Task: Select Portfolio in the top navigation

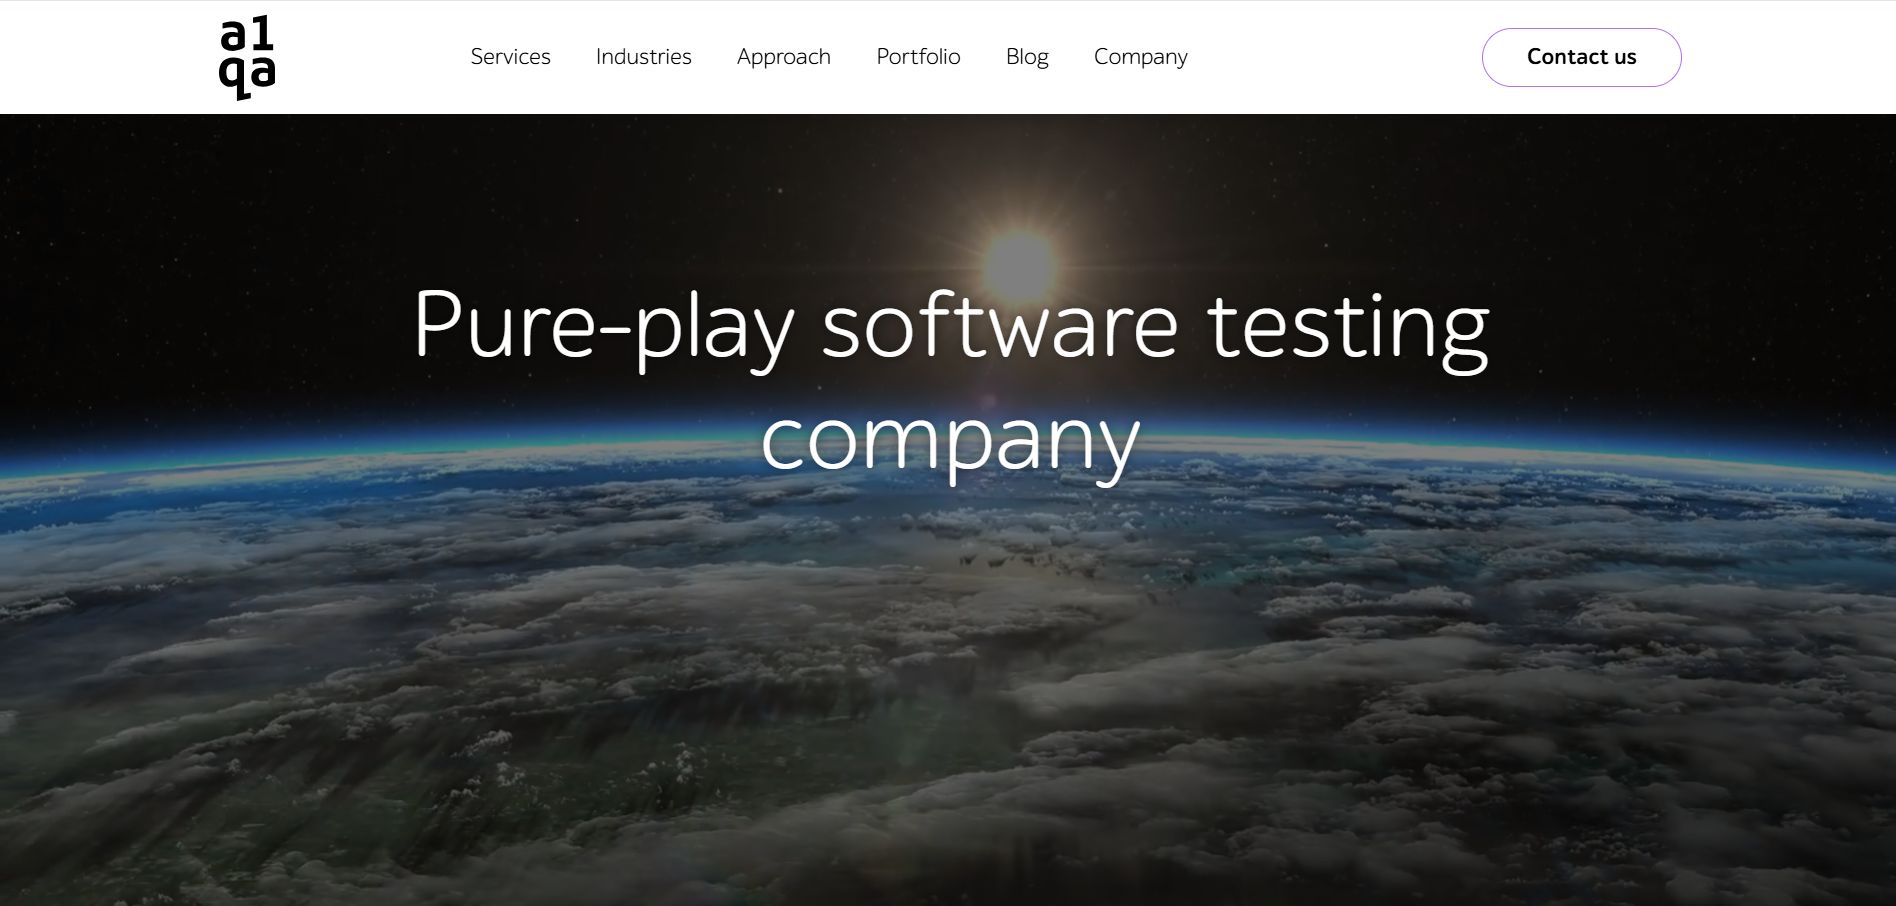Action: tap(918, 57)
